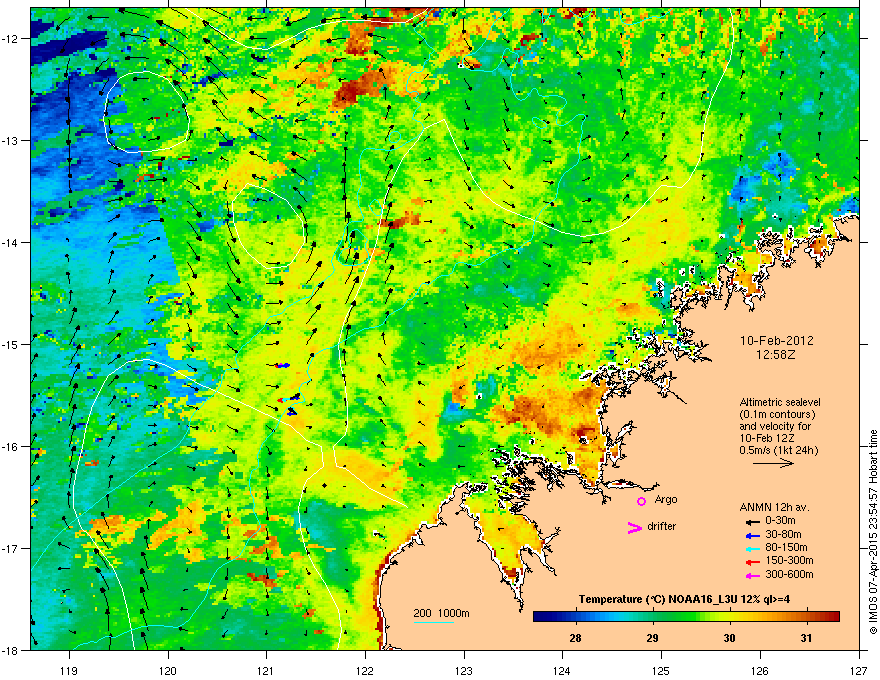Click the temperature color bar
The width and height of the screenshot is (880, 680).
[686, 617]
